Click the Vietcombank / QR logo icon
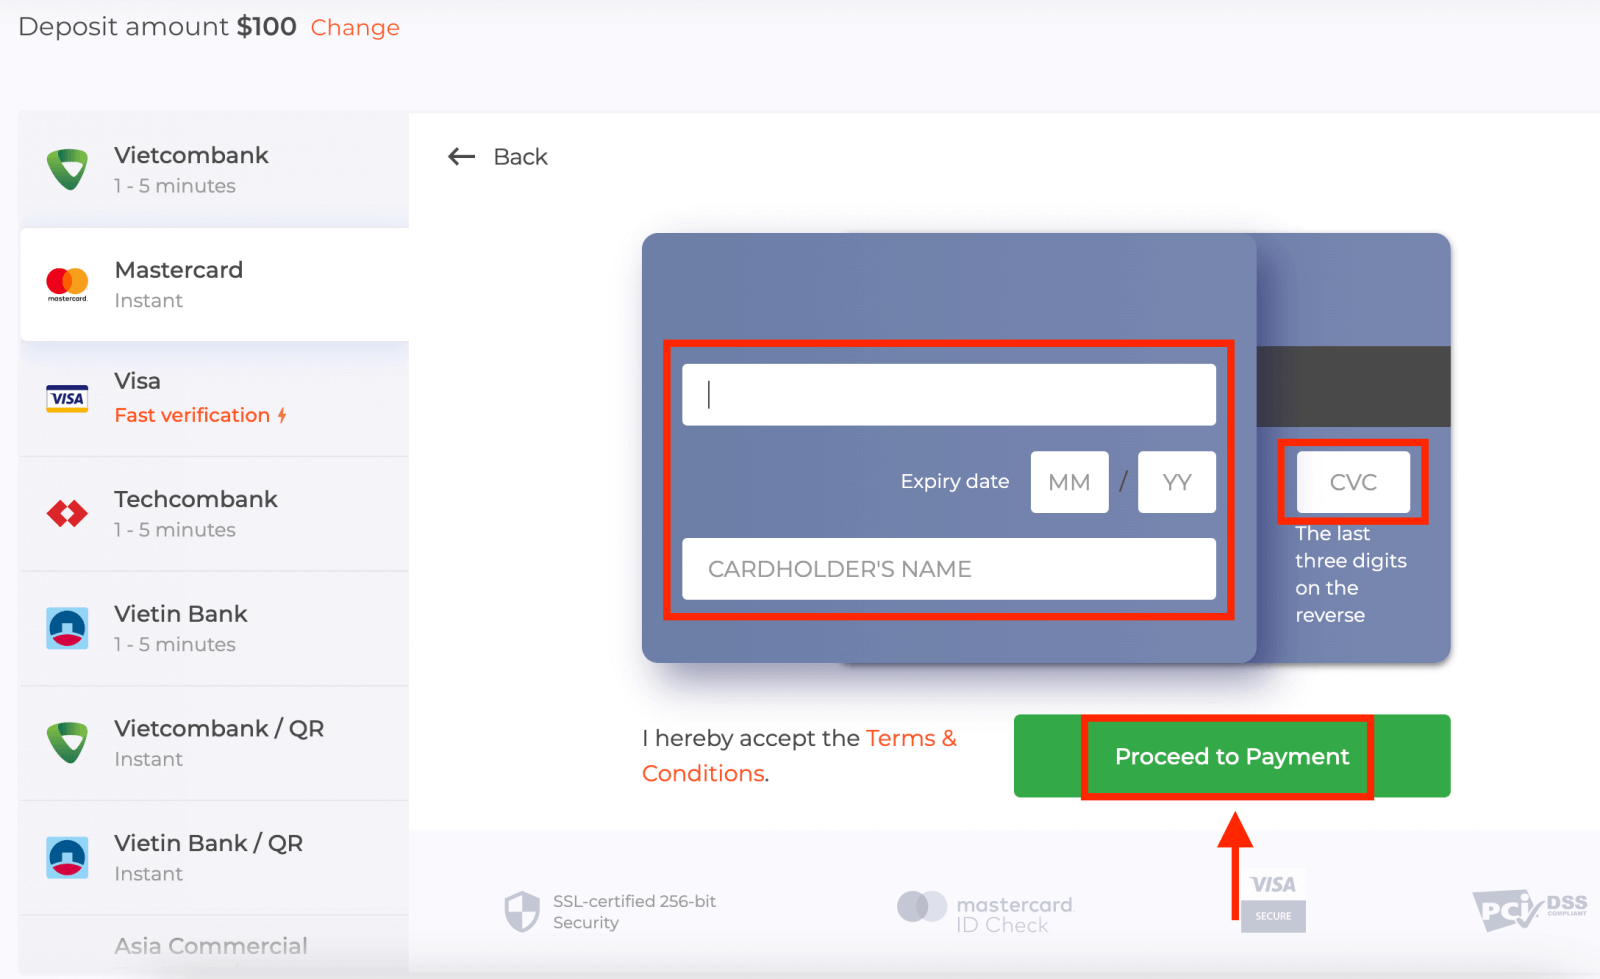 (x=68, y=743)
